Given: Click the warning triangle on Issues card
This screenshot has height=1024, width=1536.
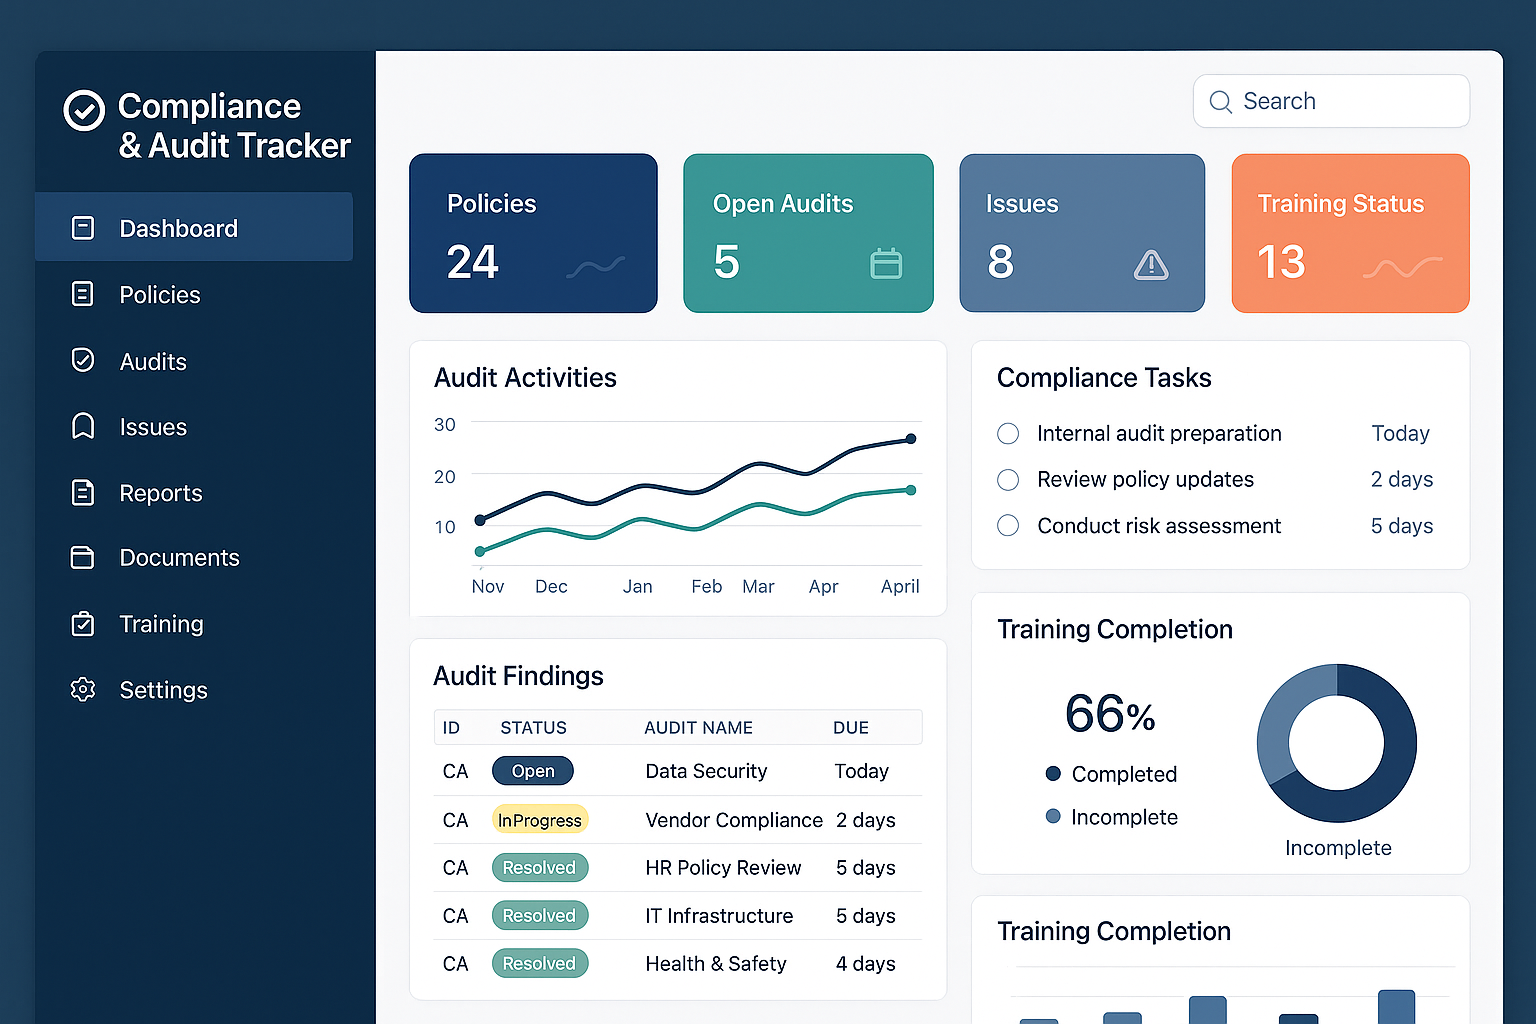Looking at the screenshot, I should tap(1151, 264).
